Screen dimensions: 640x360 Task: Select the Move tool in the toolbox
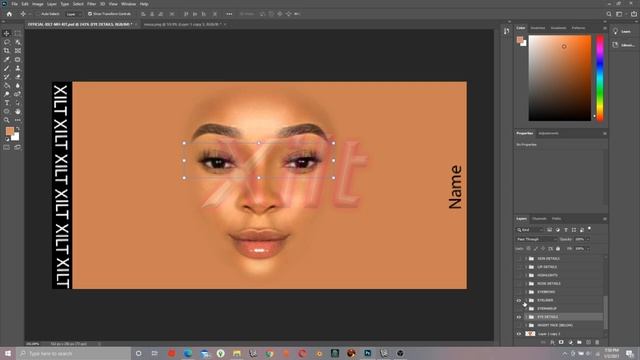7,33
